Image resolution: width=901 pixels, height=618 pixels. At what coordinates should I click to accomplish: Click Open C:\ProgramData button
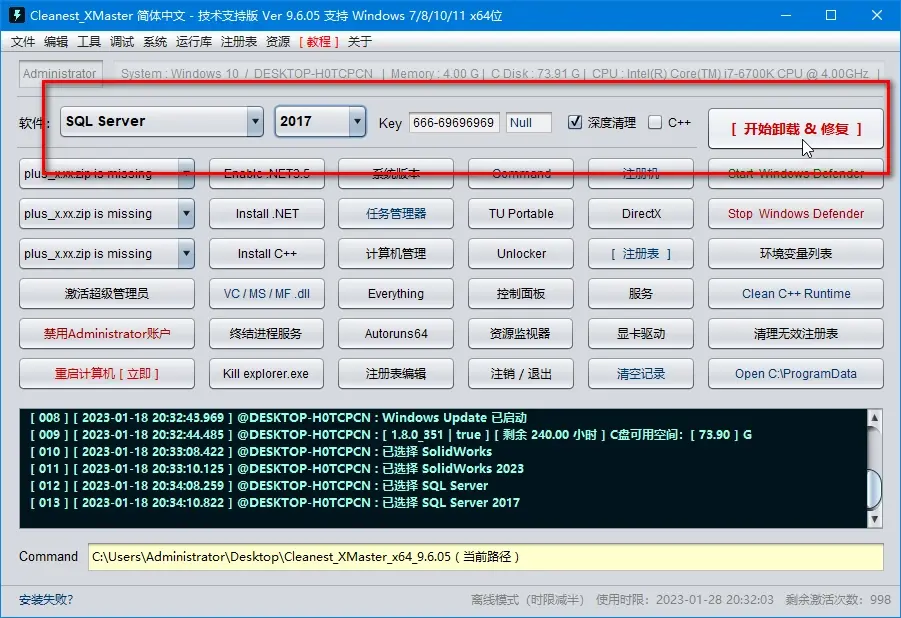[795, 374]
